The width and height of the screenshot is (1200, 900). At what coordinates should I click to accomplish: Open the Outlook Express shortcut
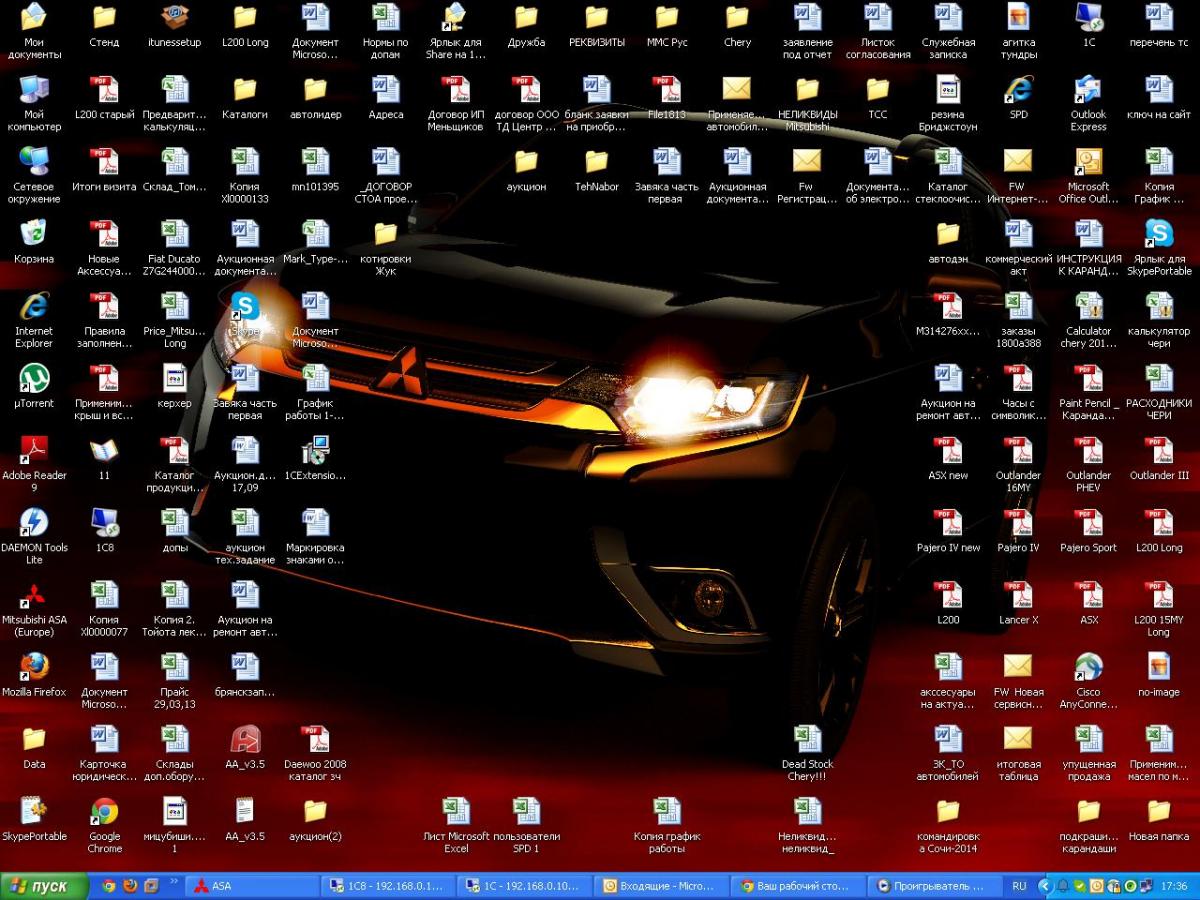(1088, 92)
